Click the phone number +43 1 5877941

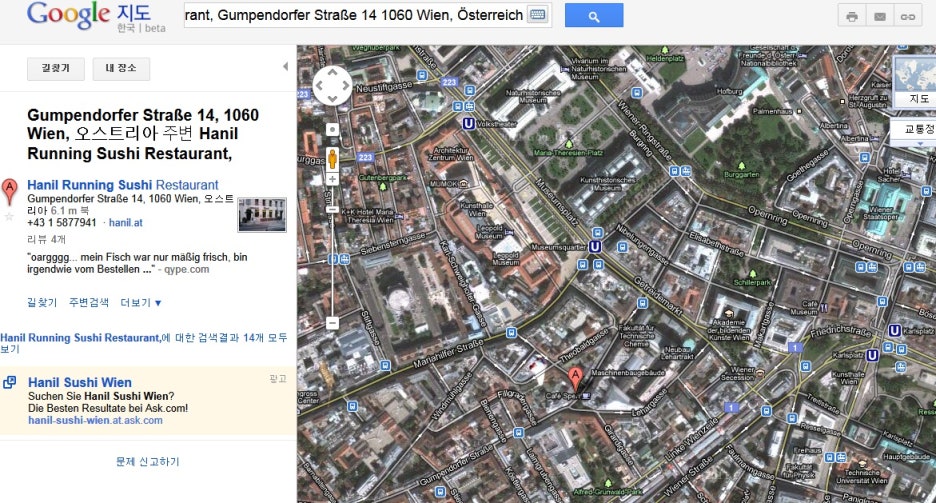pos(61,223)
